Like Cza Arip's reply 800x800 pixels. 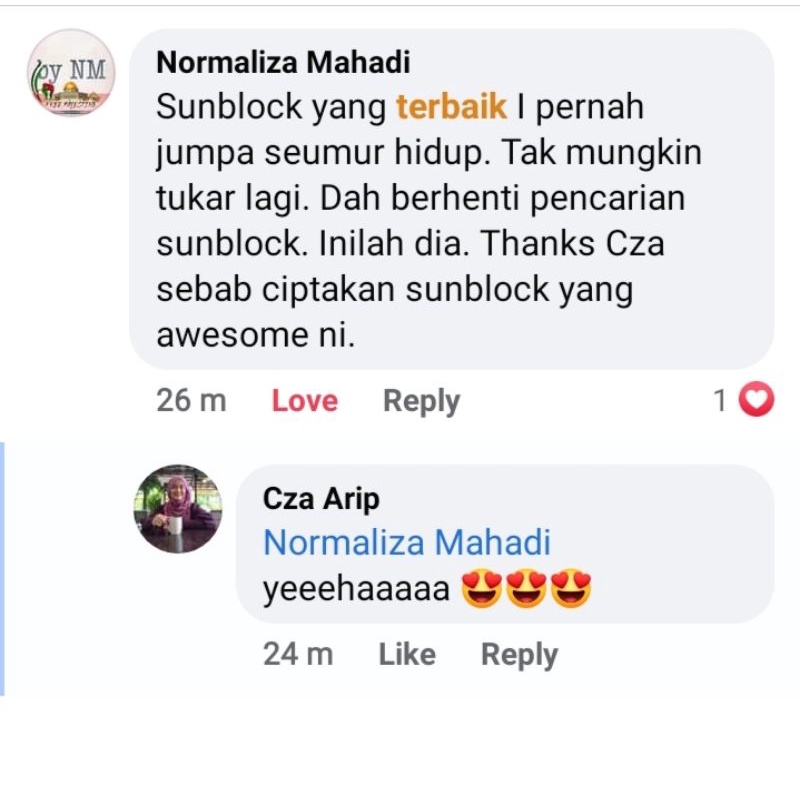coord(407,655)
